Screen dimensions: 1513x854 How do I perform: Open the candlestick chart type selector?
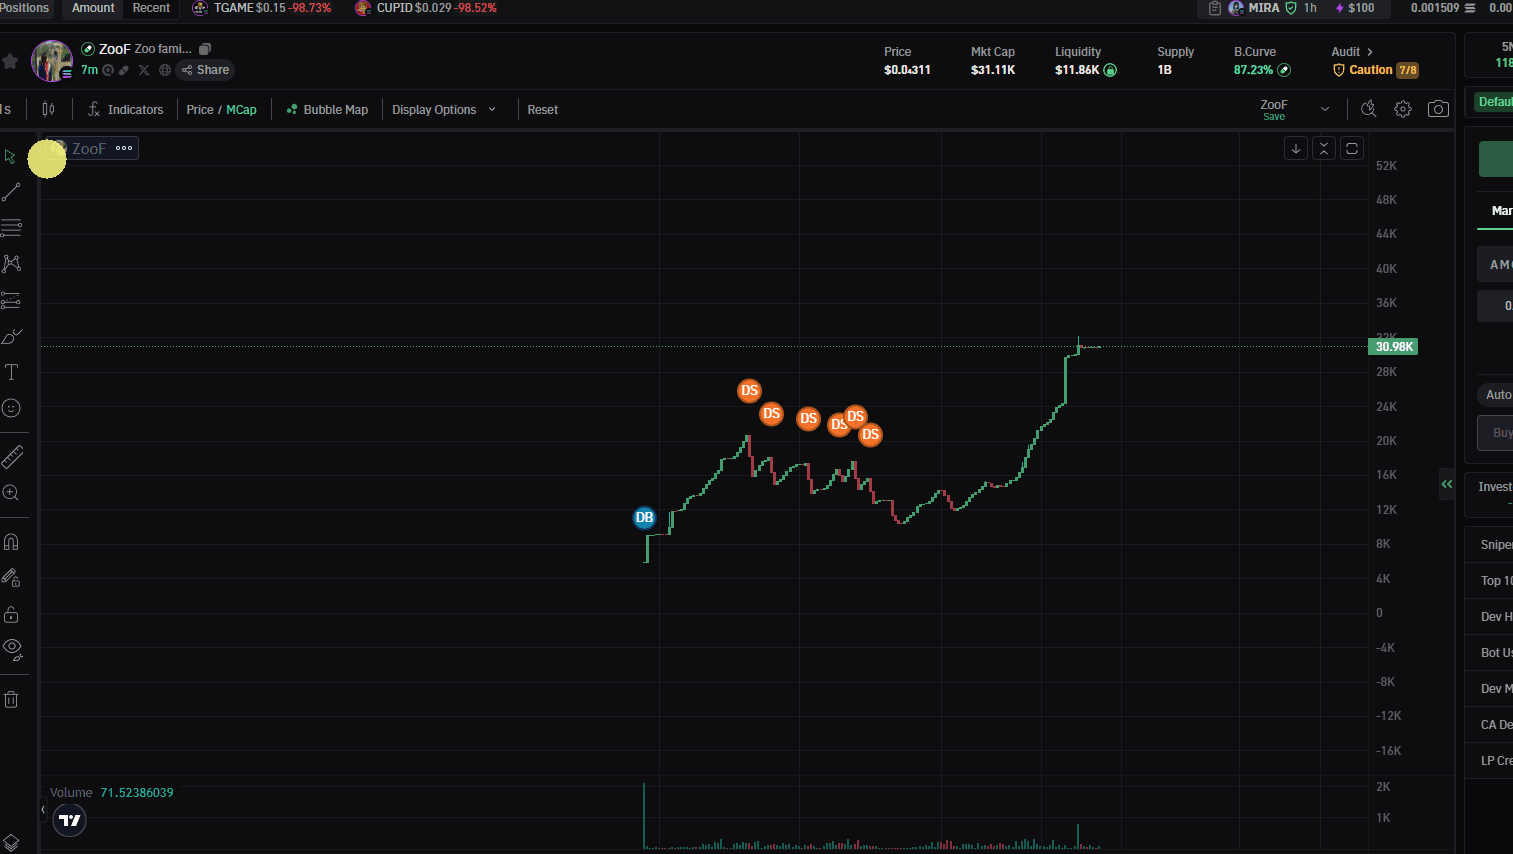[x=48, y=109]
